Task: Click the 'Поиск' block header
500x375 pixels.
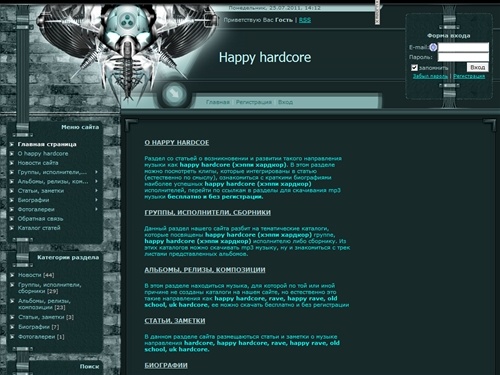Action: pos(89,366)
